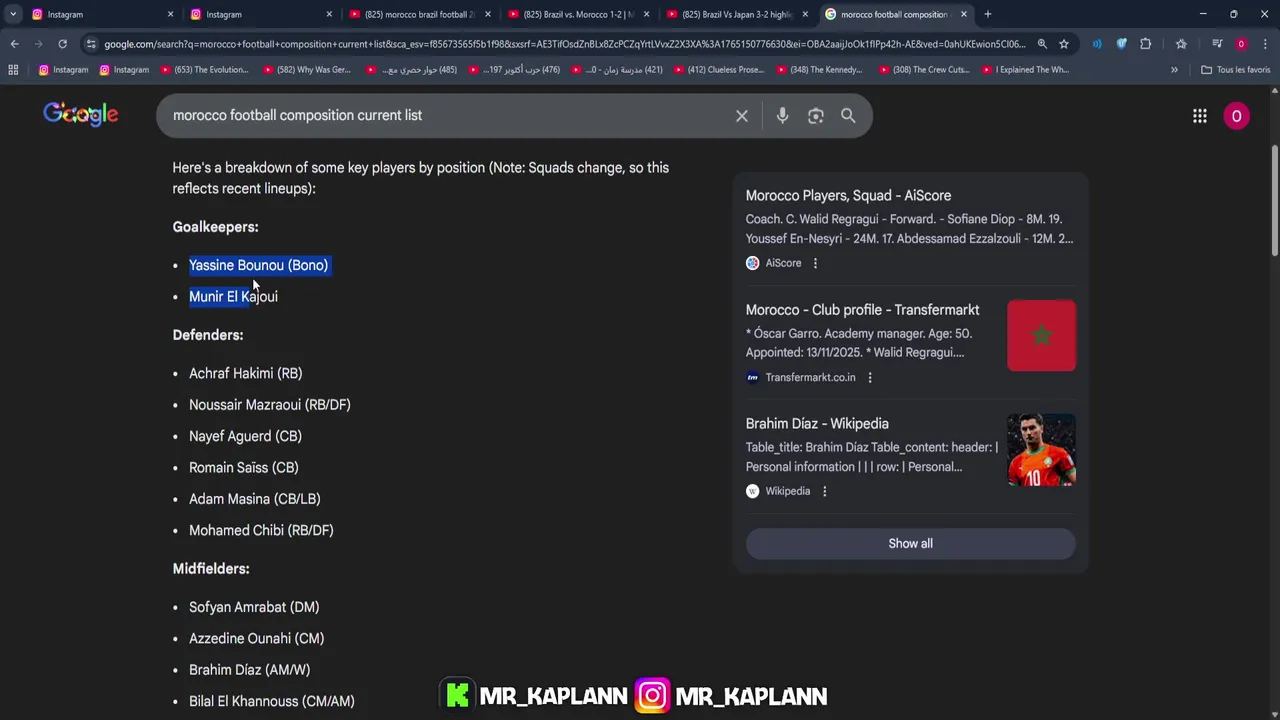Image resolution: width=1280 pixels, height=720 pixels.
Task: Open more options for Transfermarkt.co.in result
Action: pyautogui.click(x=870, y=377)
